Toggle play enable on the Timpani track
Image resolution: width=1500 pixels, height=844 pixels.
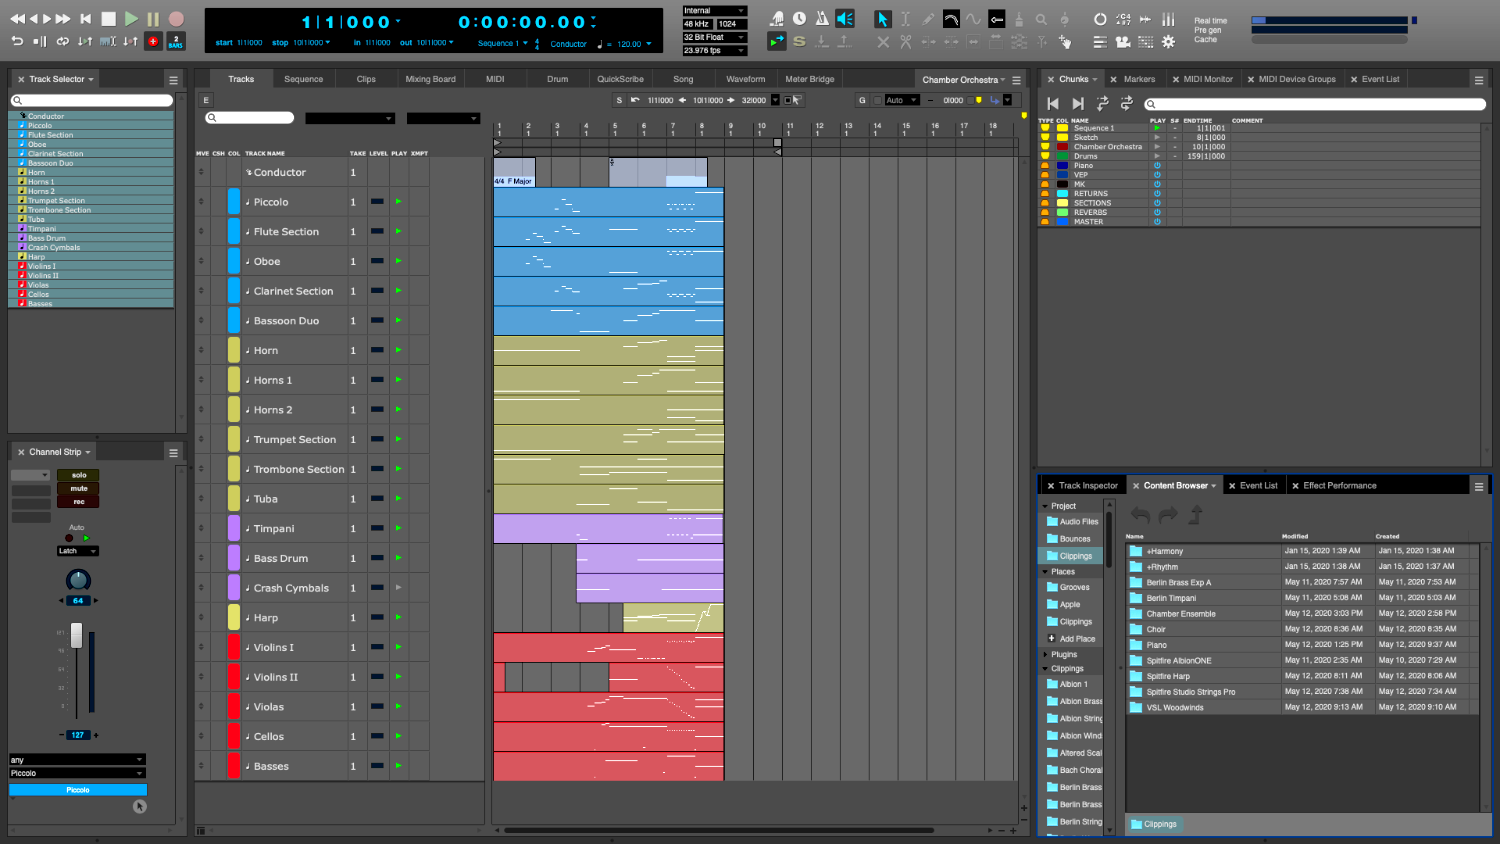[x=398, y=528]
